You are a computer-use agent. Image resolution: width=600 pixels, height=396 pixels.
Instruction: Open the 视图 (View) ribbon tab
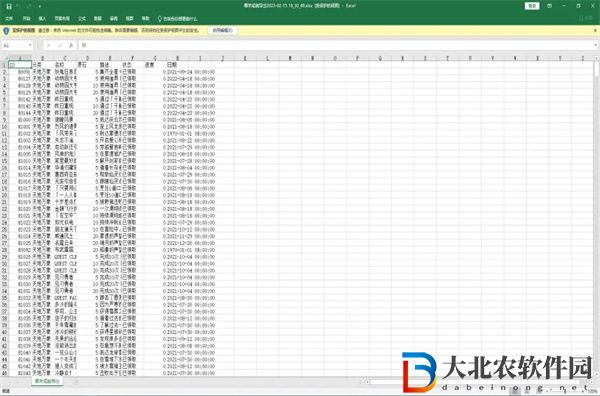pos(130,18)
